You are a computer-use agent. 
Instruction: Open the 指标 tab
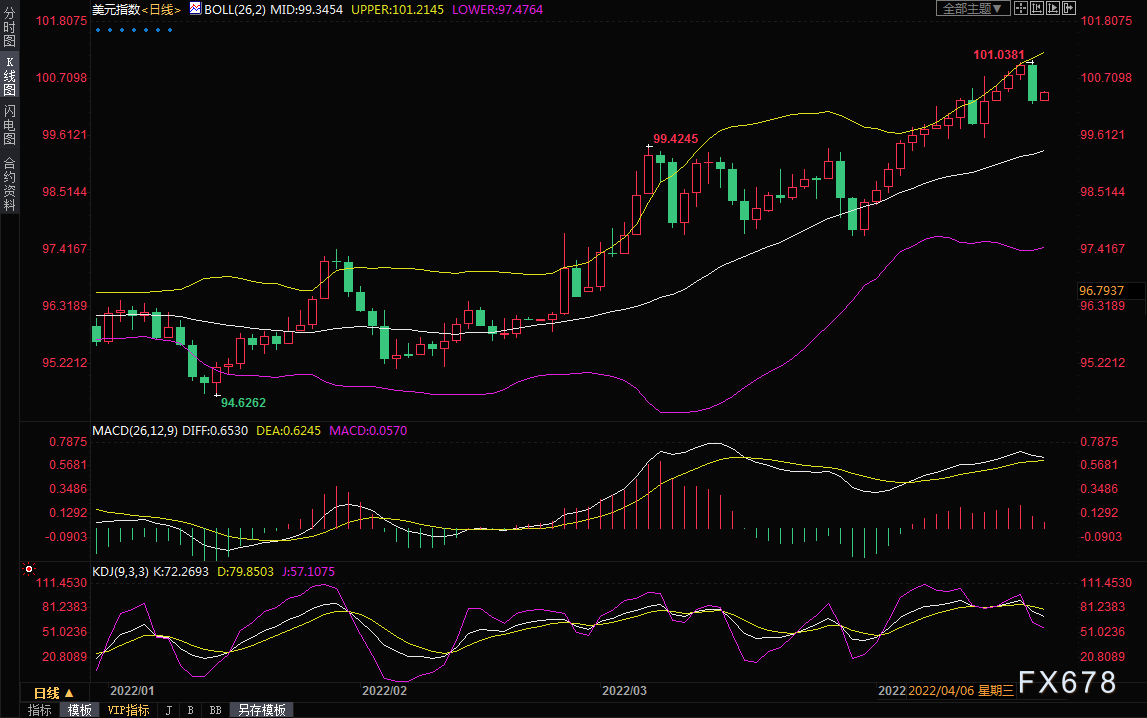[40, 710]
